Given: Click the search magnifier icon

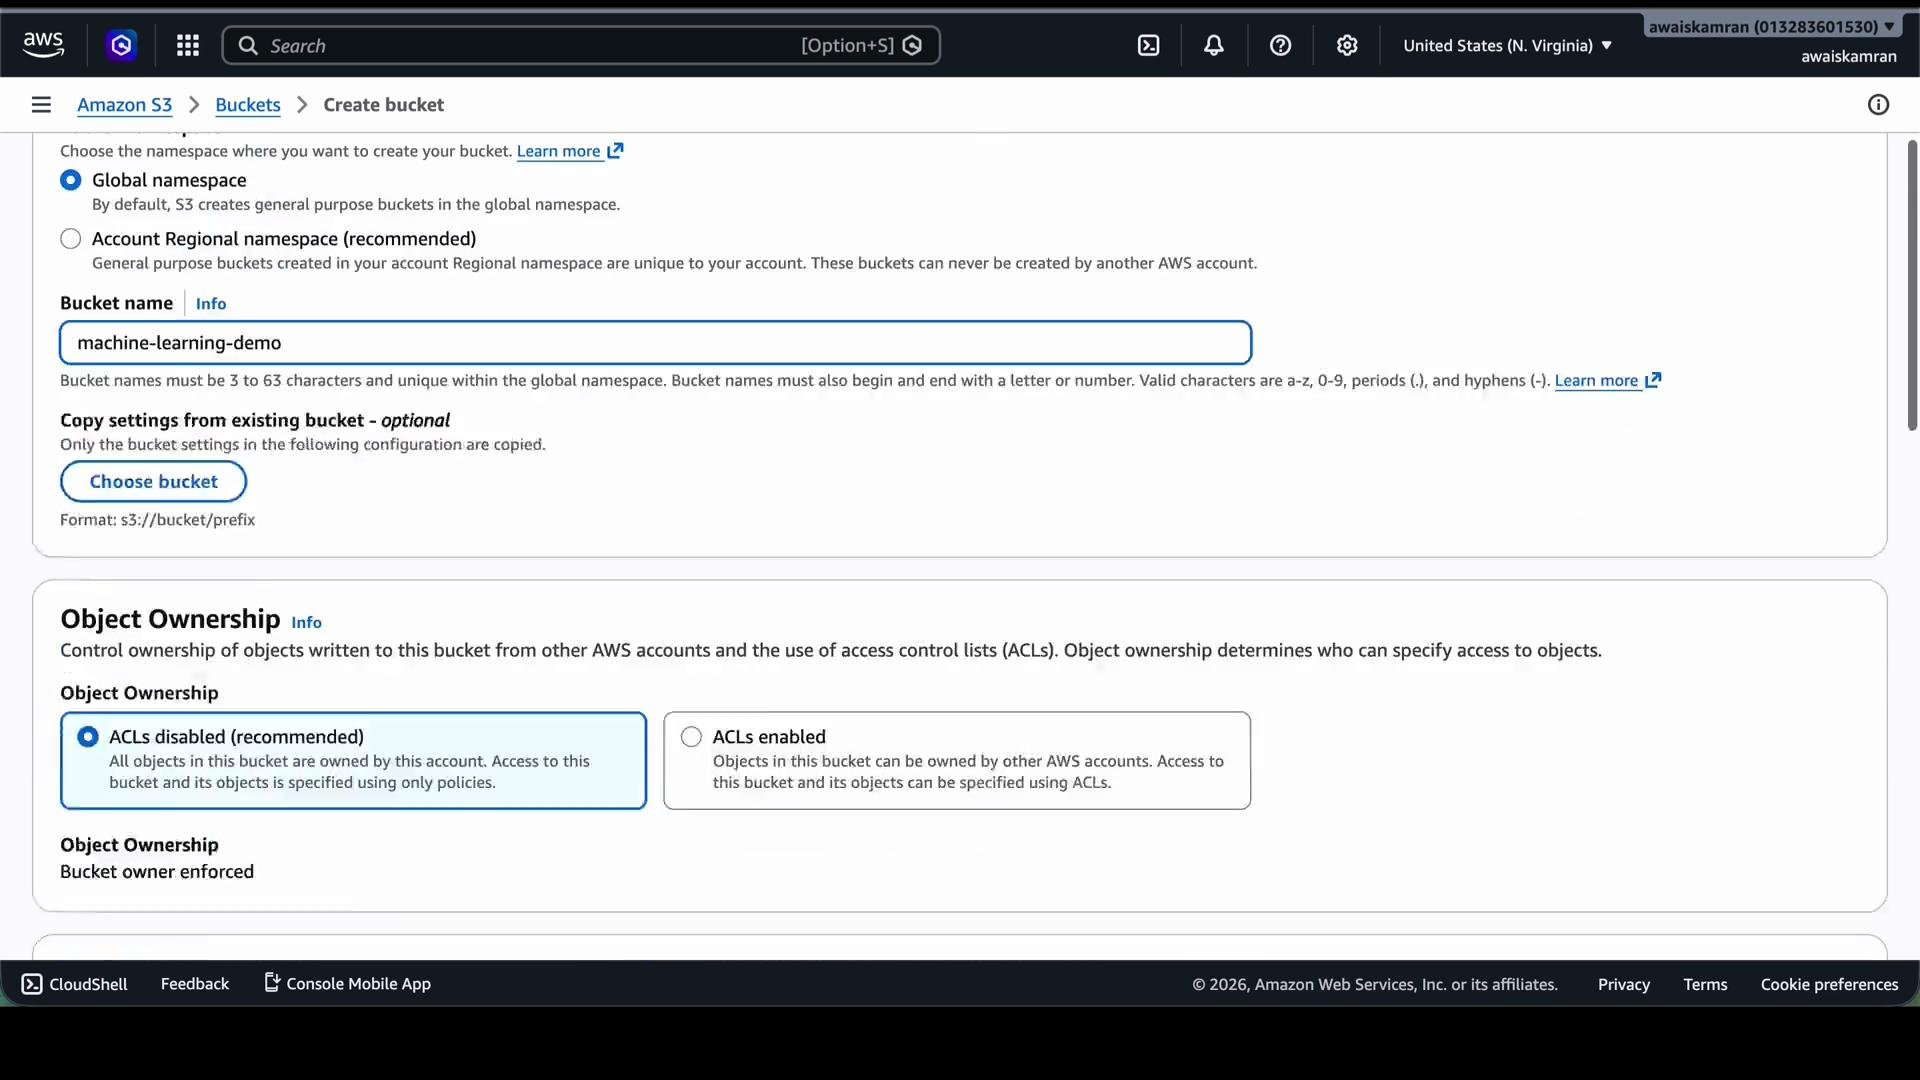Looking at the screenshot, I should point(249,46).
